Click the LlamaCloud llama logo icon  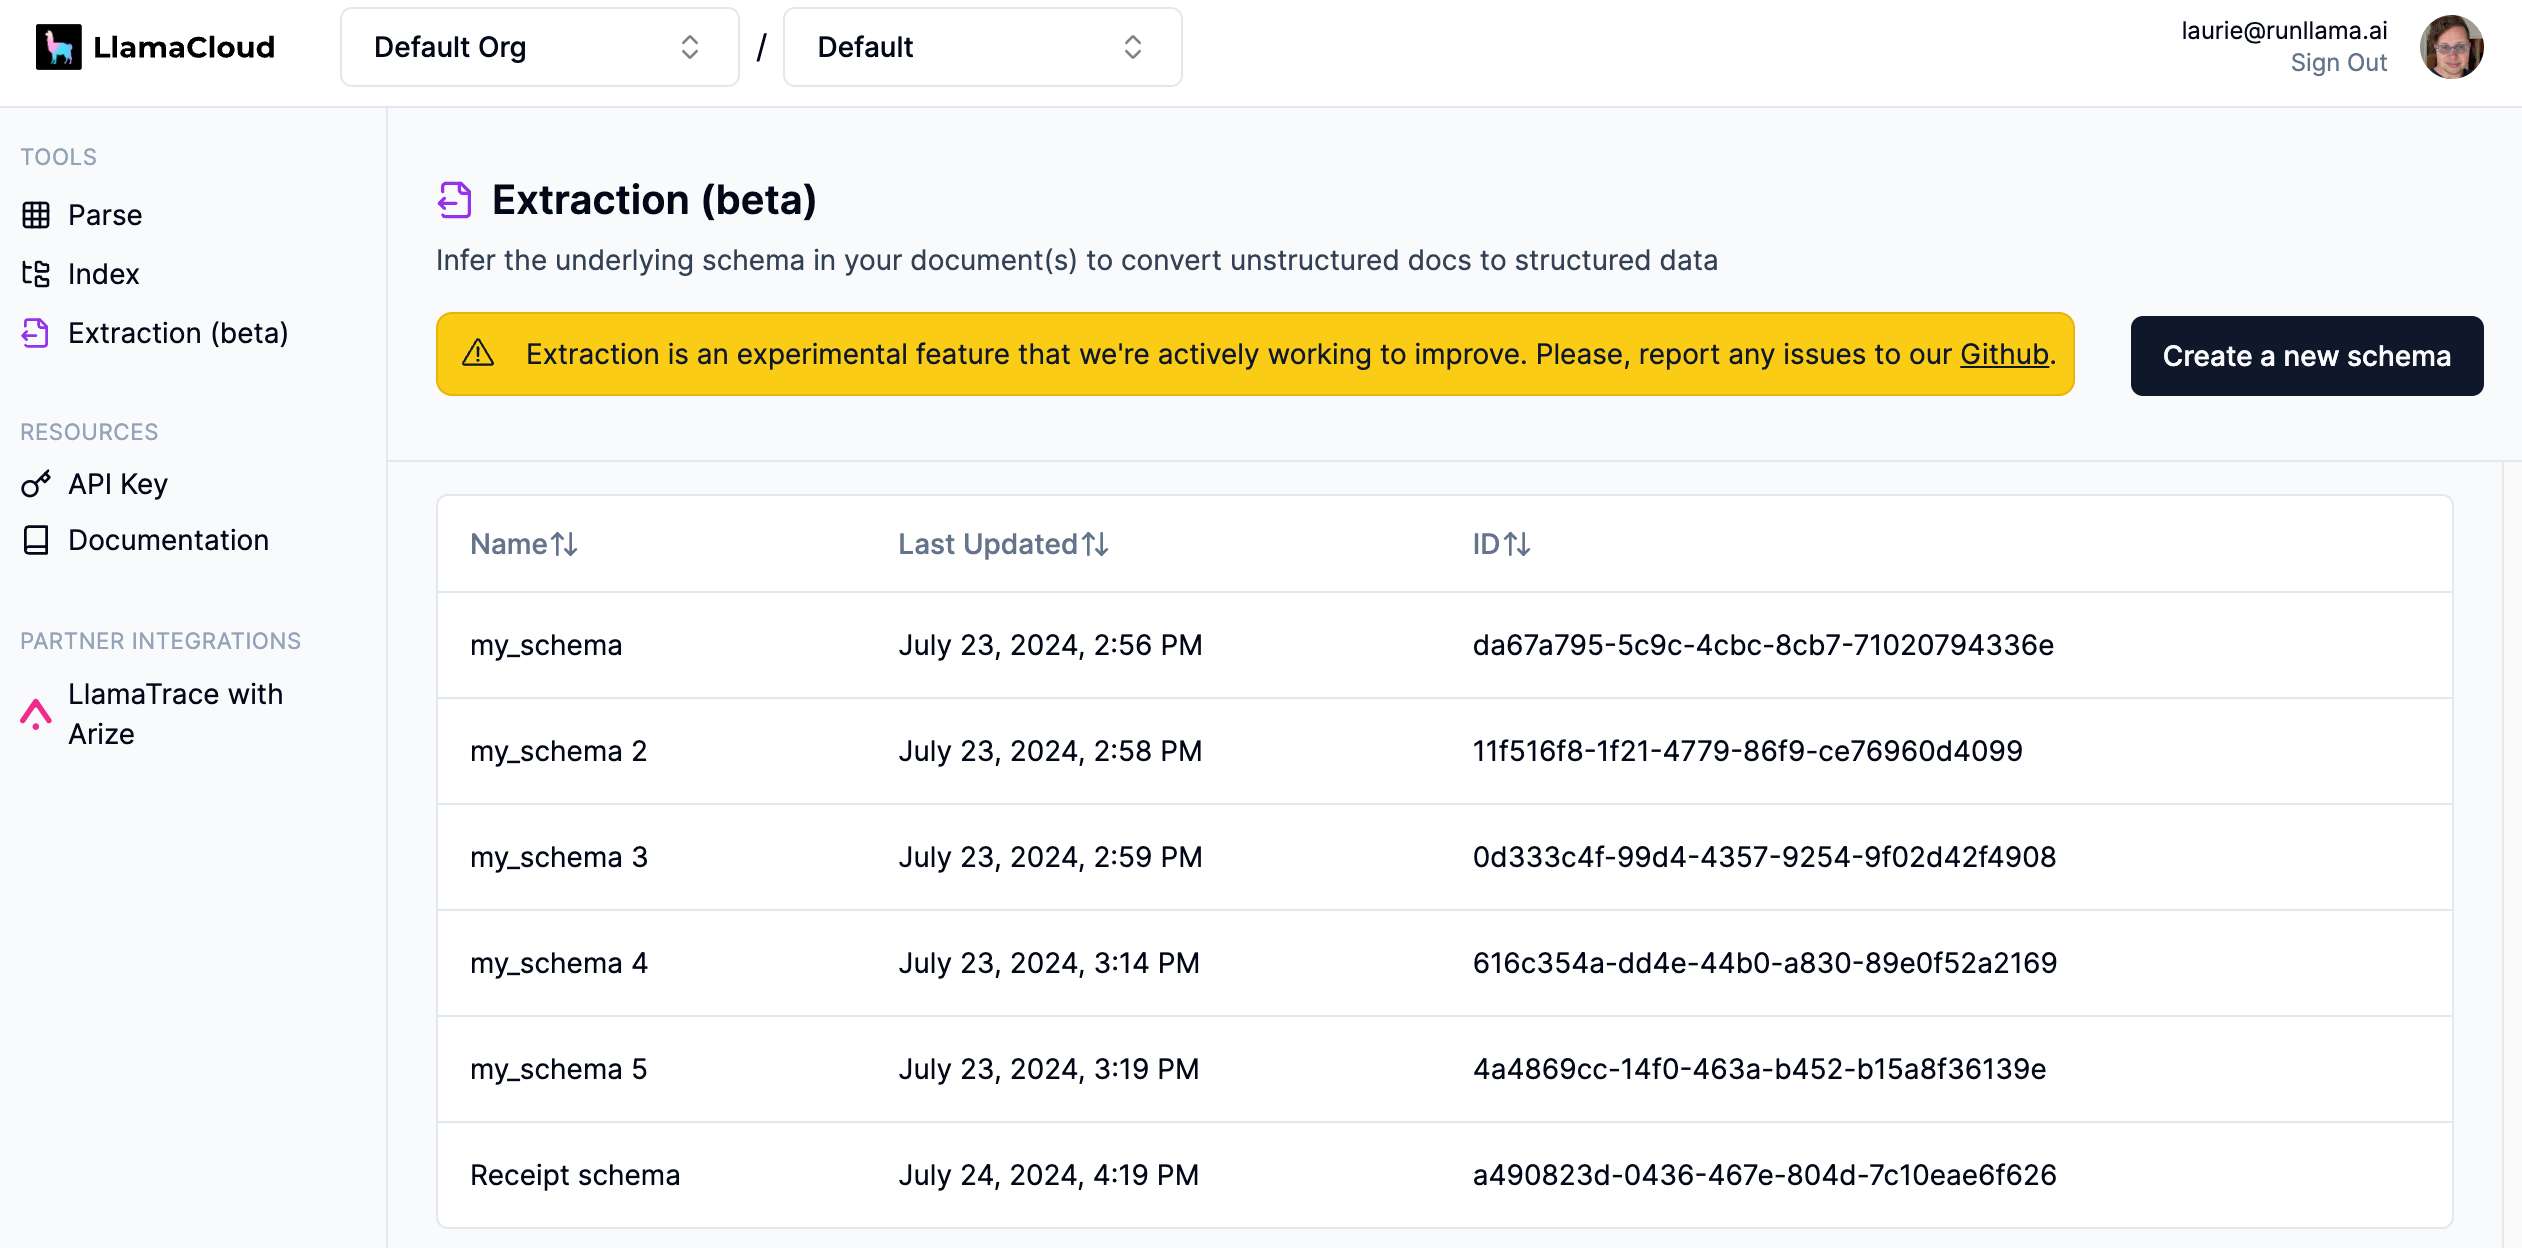tap(58, 47)
